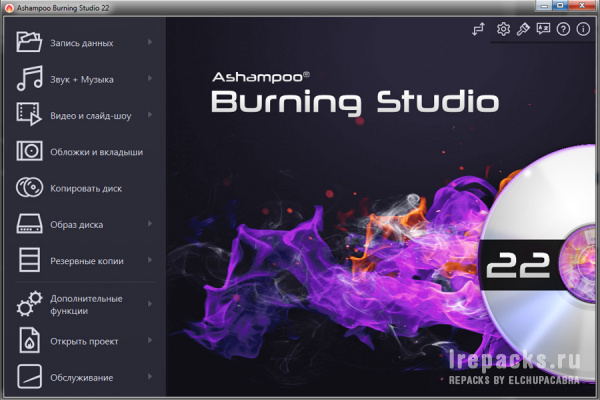
Task: Choose the Копировать диск menu entry
Action: [x=85, y=188]
